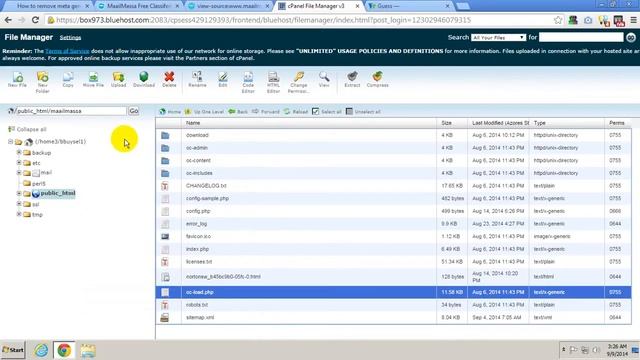Switch to MaailMassa Free Classifieds tab
The image size is (640, 360).
pyautogui.click(x=138, y=6)
